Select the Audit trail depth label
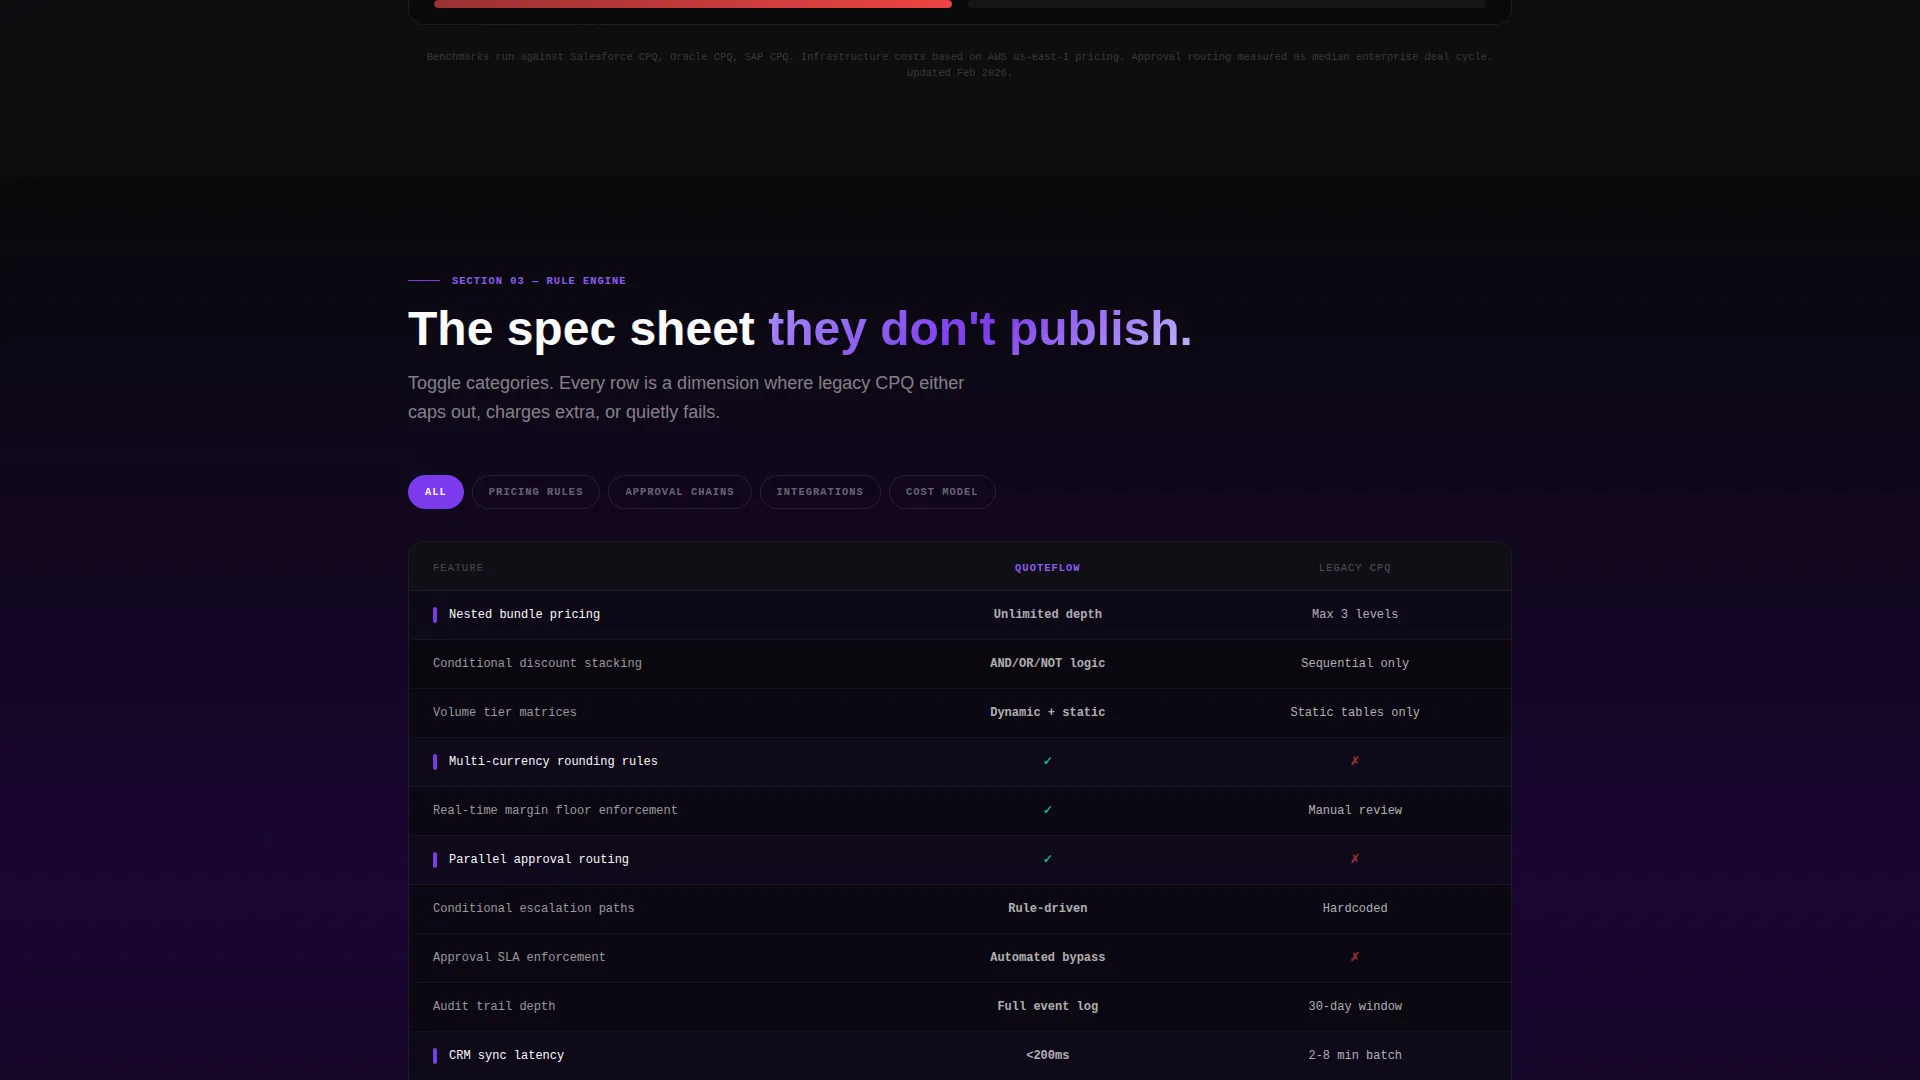The height and width of the screenshot is (1080, 1920). [x=494, y=1006]
